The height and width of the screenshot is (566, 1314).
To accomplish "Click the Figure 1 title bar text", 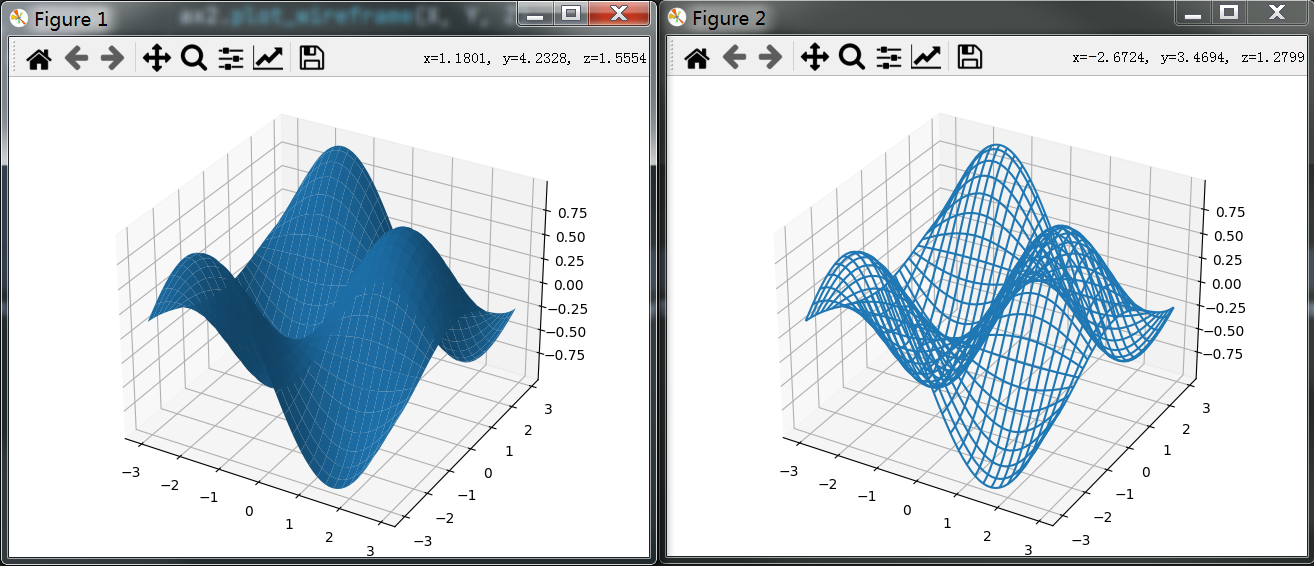I will (x=71, y=19).
